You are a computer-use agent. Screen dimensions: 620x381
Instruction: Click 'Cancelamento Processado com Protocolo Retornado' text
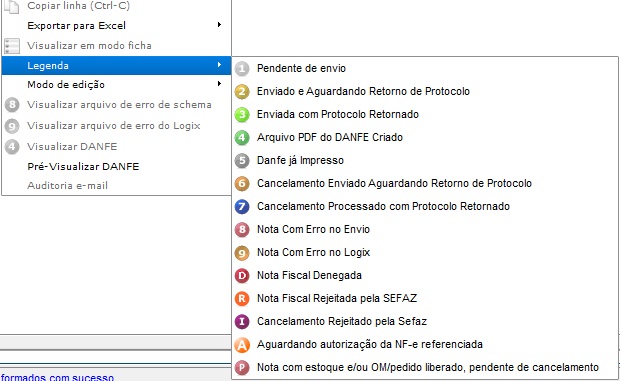click(383, 206)
